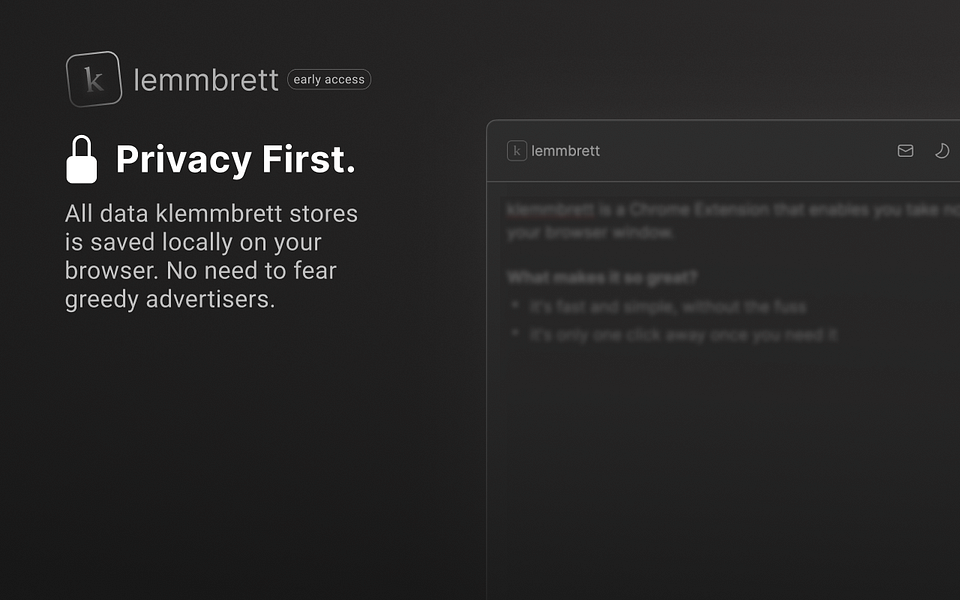The image size is (960, 600).
Task: Click the 'Privacy First.' heading
Action: point(235,159)
